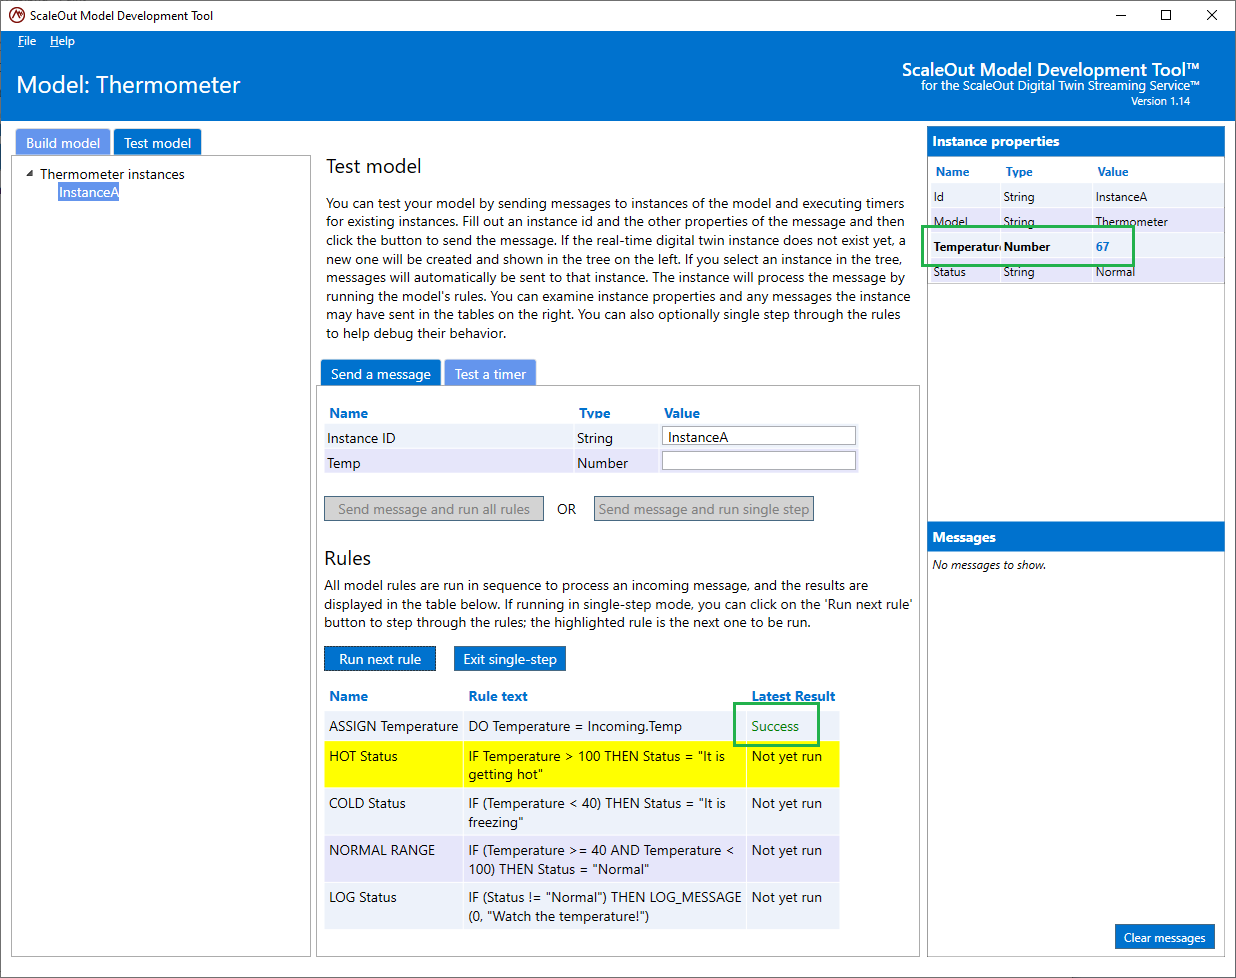Select the Temperature property row name

click(x=967, y=246)
